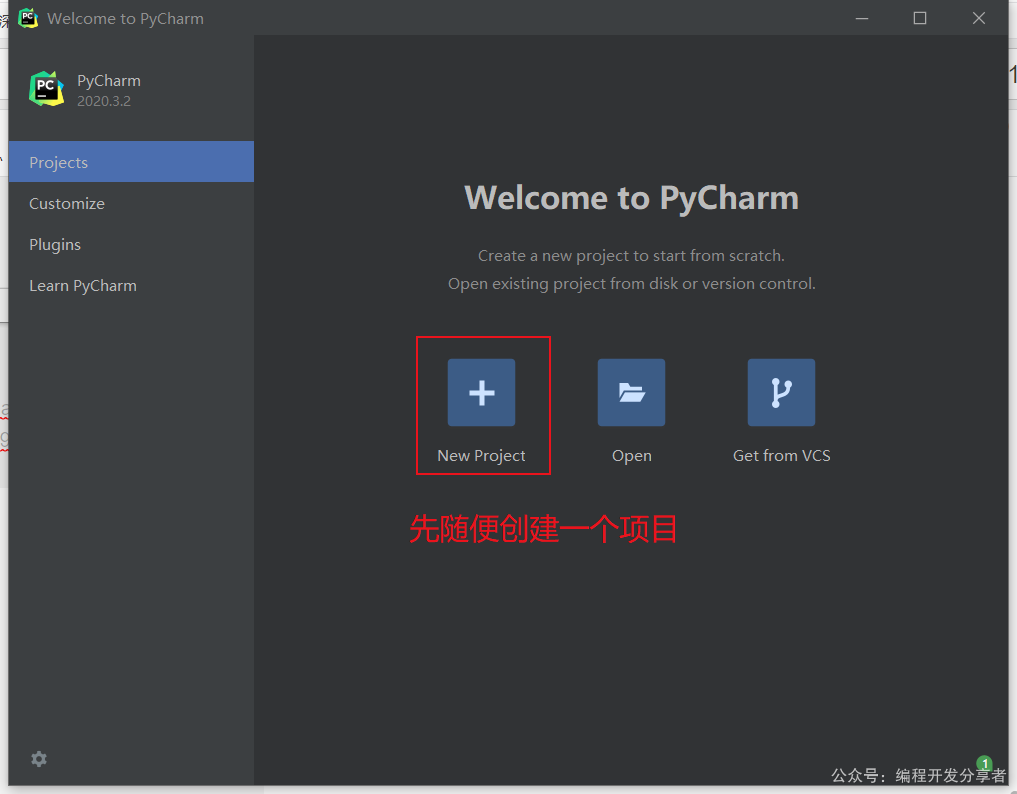The width and height of the screenshot is (1017, 794).
Task: Click the PyCharm title bar icon
Action: coord(28,18)
